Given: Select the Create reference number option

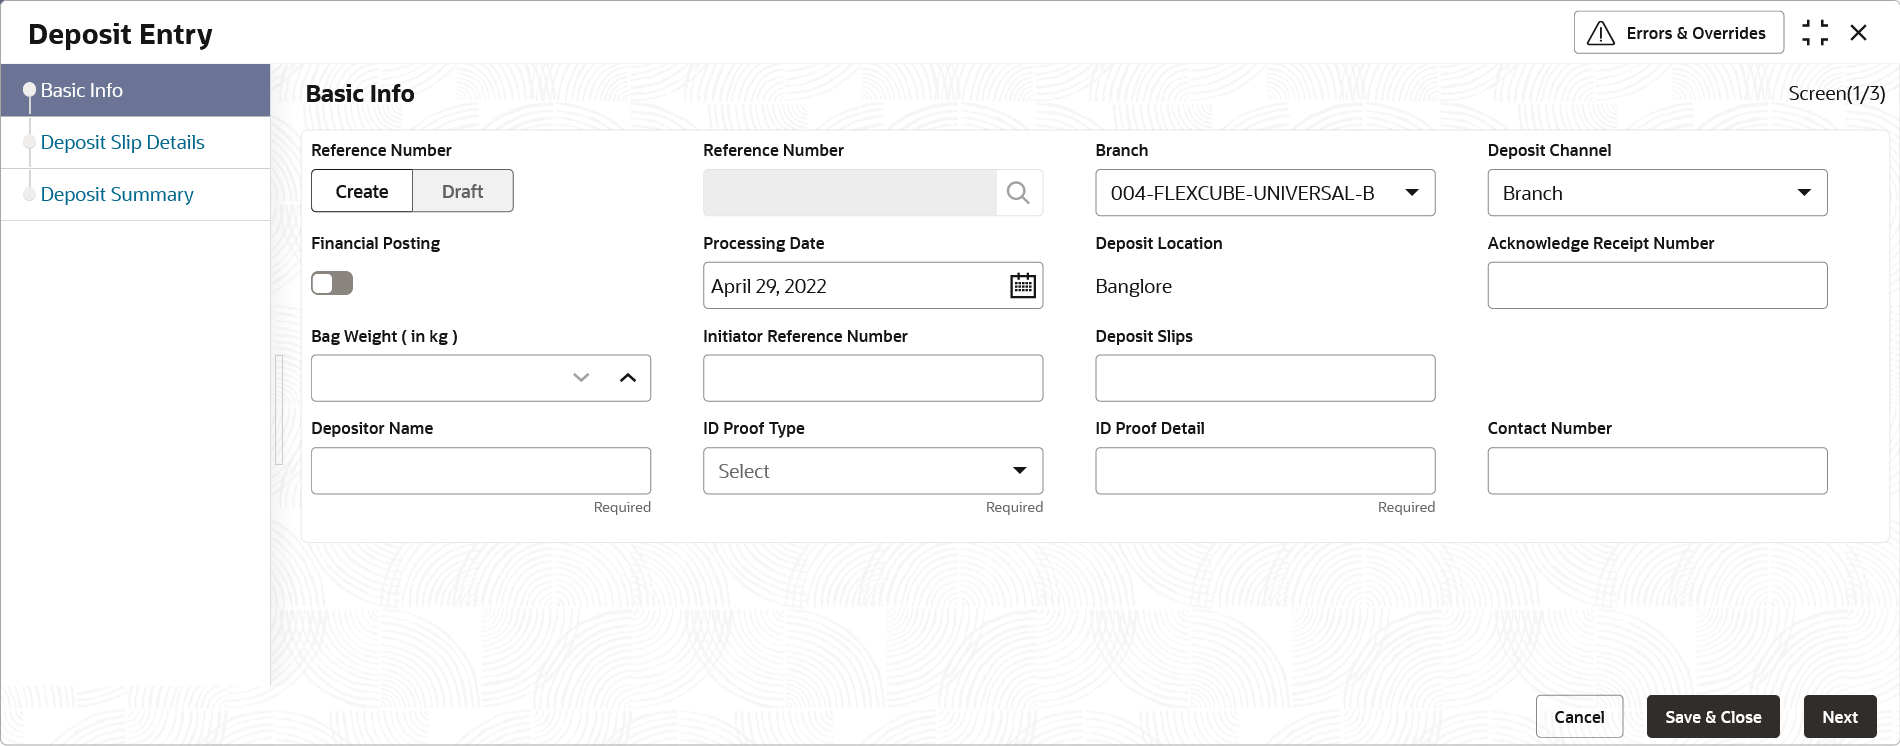Looking at the screenshot, I should click(362, 191).
